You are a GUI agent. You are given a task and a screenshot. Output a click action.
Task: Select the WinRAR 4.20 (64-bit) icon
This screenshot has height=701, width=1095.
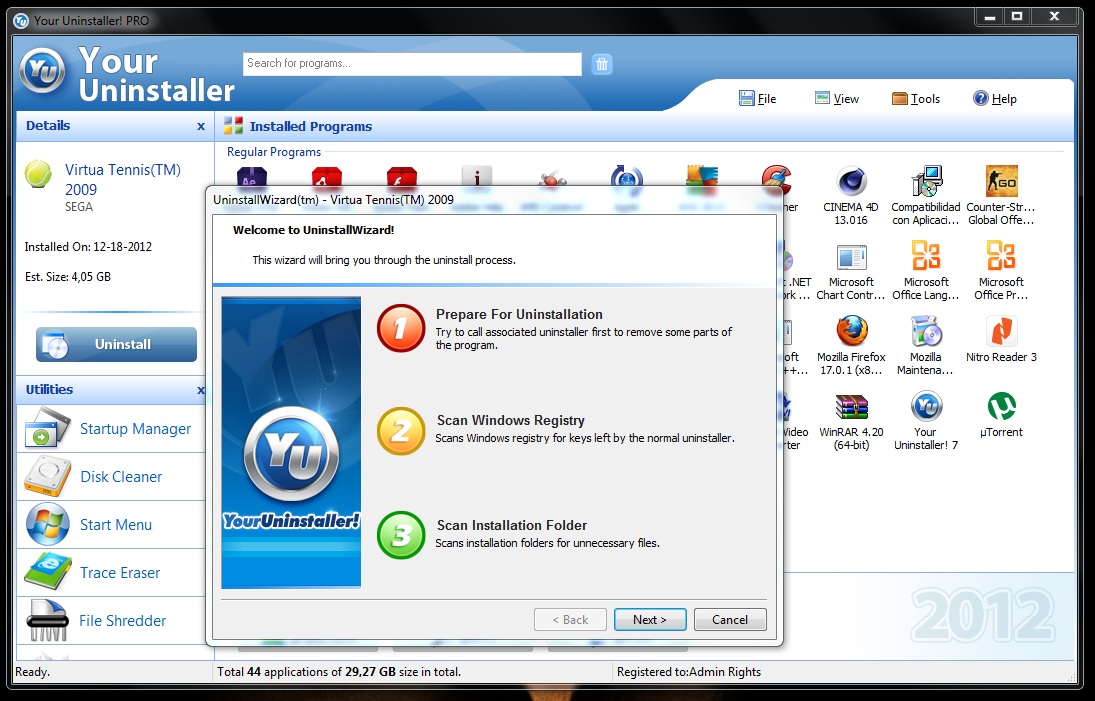tap(851, 406)
